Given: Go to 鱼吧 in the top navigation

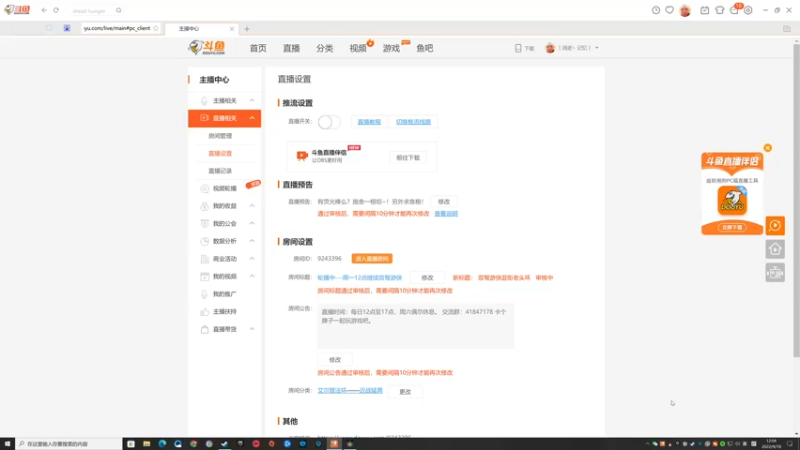Looking at the screenshot, I should [424, 48].
